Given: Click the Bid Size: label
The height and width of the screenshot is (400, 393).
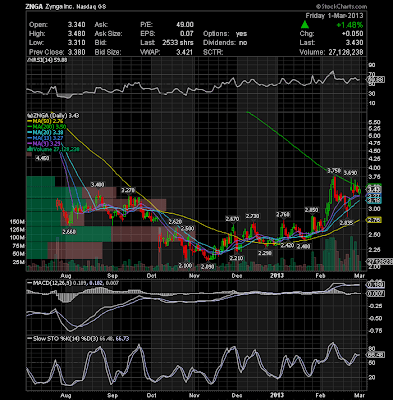Looking at the screenshot, I should point(108,52).
